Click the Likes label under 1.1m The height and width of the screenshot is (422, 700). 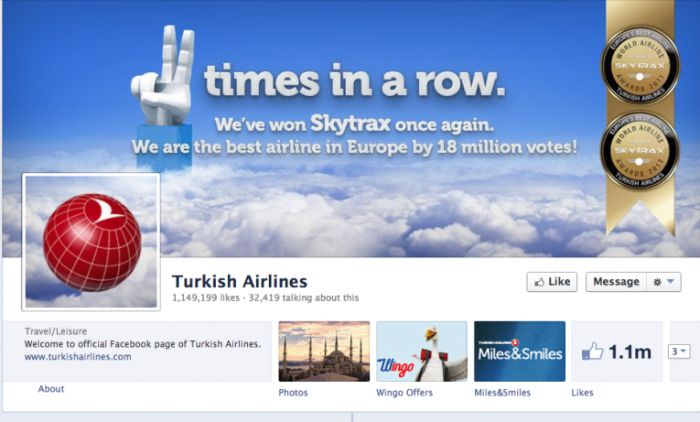click(582, 393)
